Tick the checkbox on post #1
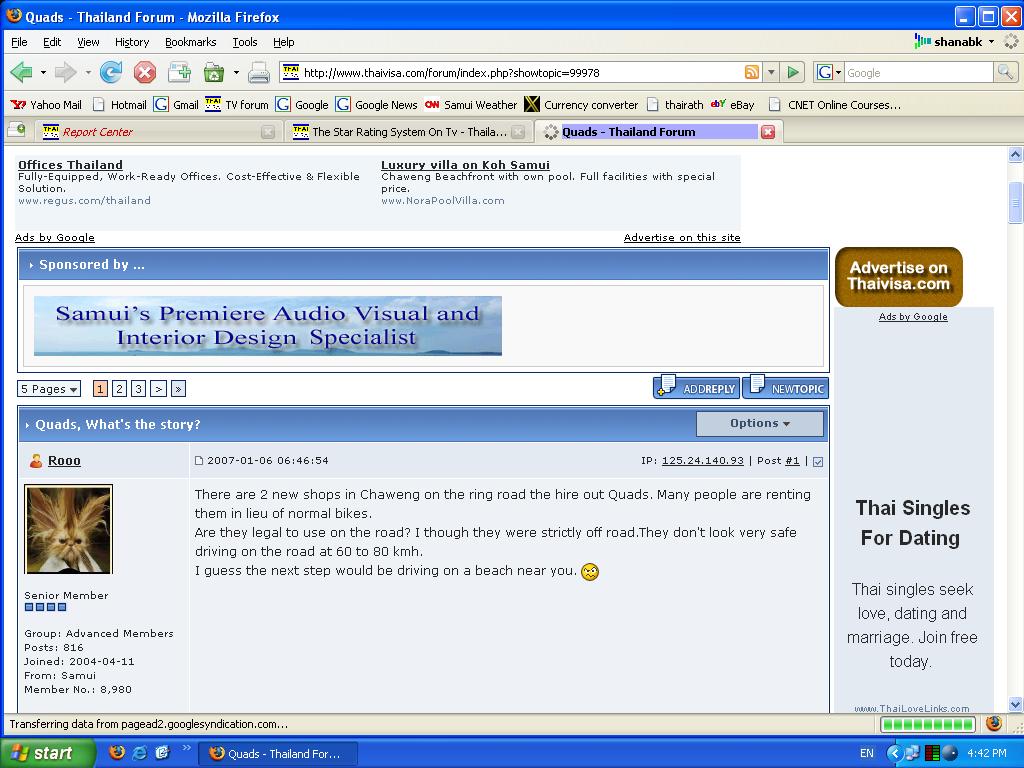The height and width of the screenshot is (768, 1024). coord(818,462)
